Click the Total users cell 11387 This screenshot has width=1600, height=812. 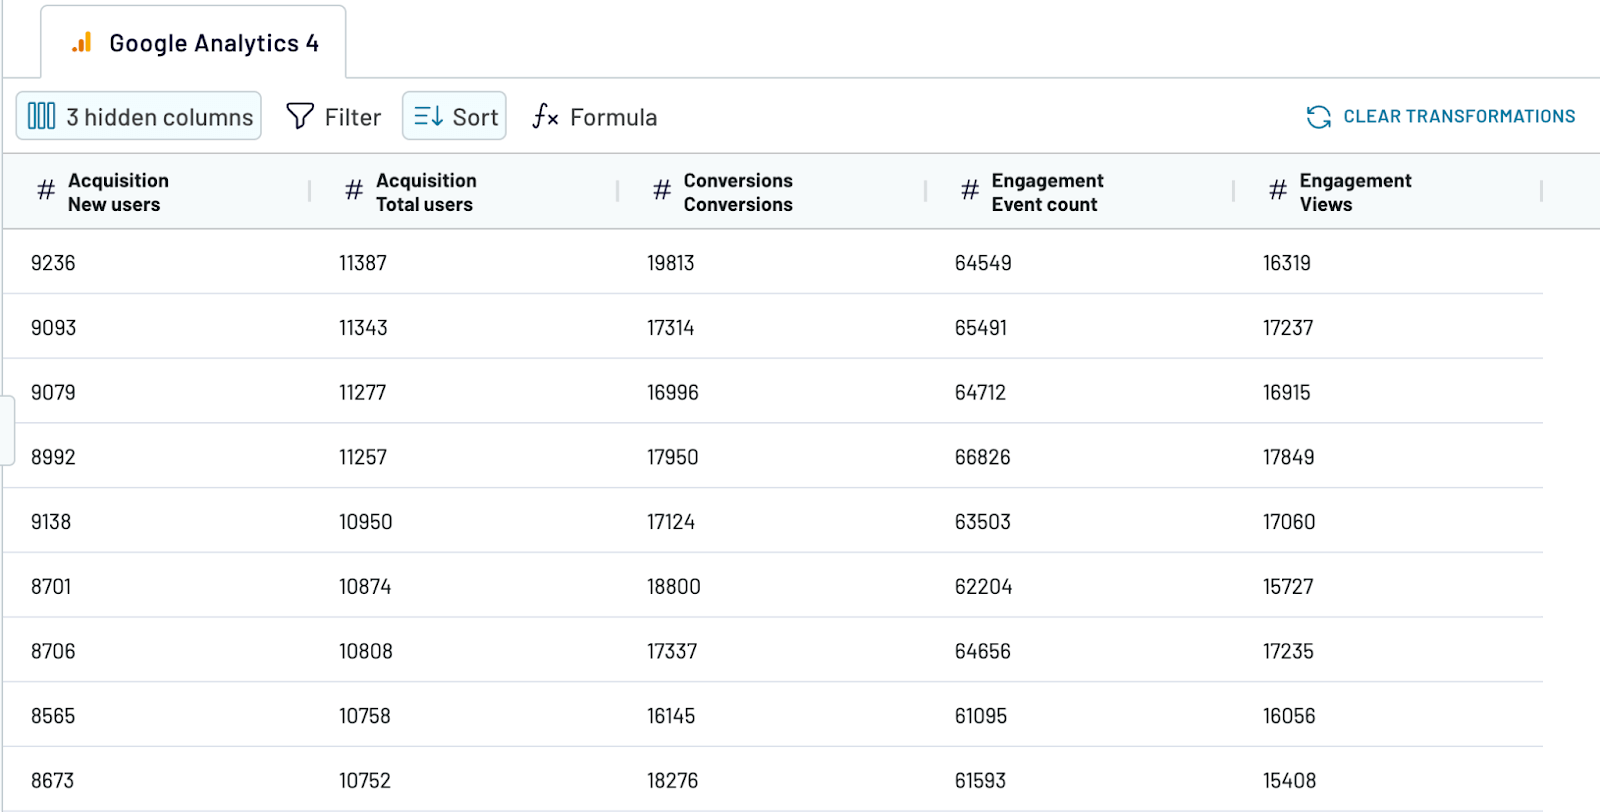pos(363,263)
